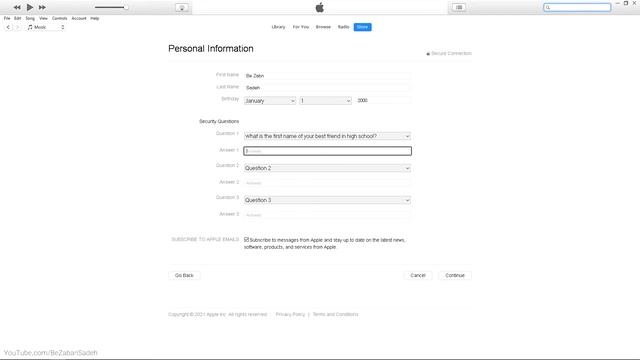The height and width of the screenshot is (360, 640).
Task: Open the Question 1 security question dropdown
Action: click(327, 136)
